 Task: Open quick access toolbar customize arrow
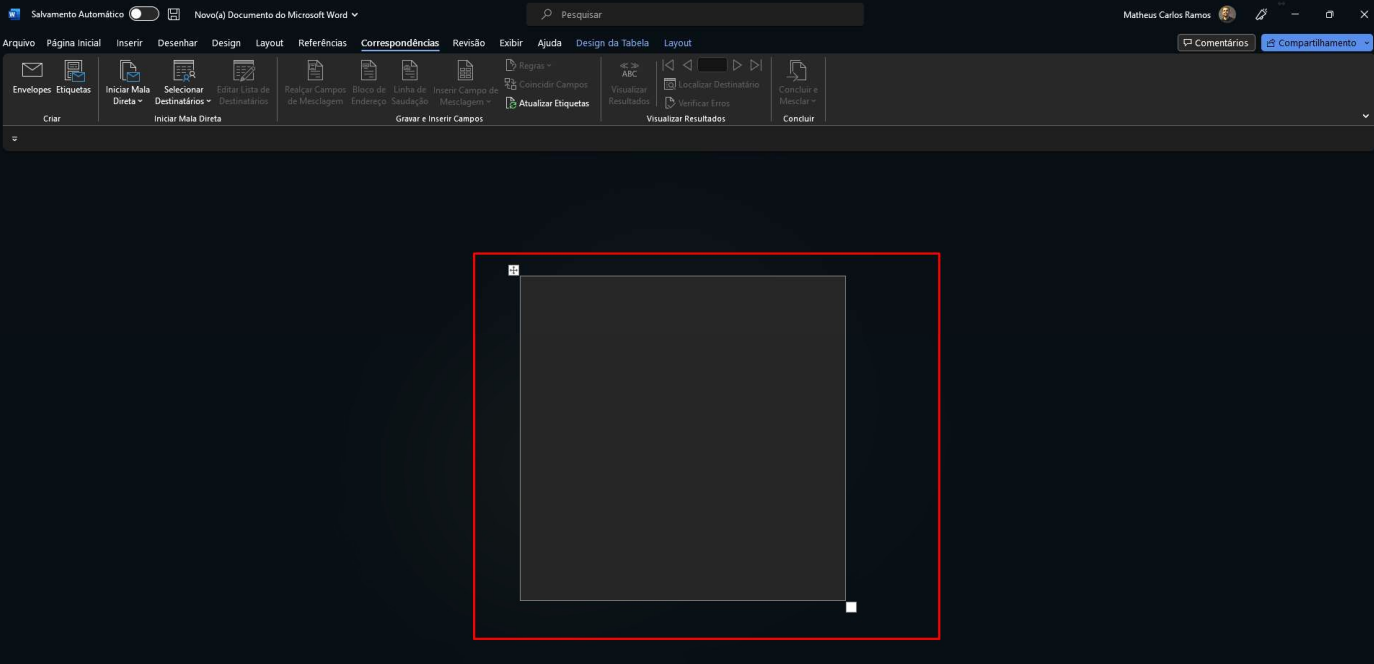coord(14,139)
